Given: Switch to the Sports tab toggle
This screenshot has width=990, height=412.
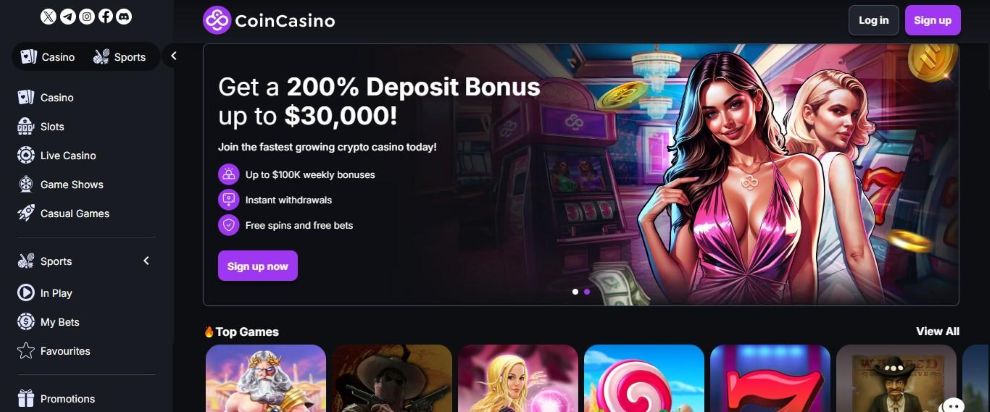Looking at the screenshot, I should coord(120,57).
